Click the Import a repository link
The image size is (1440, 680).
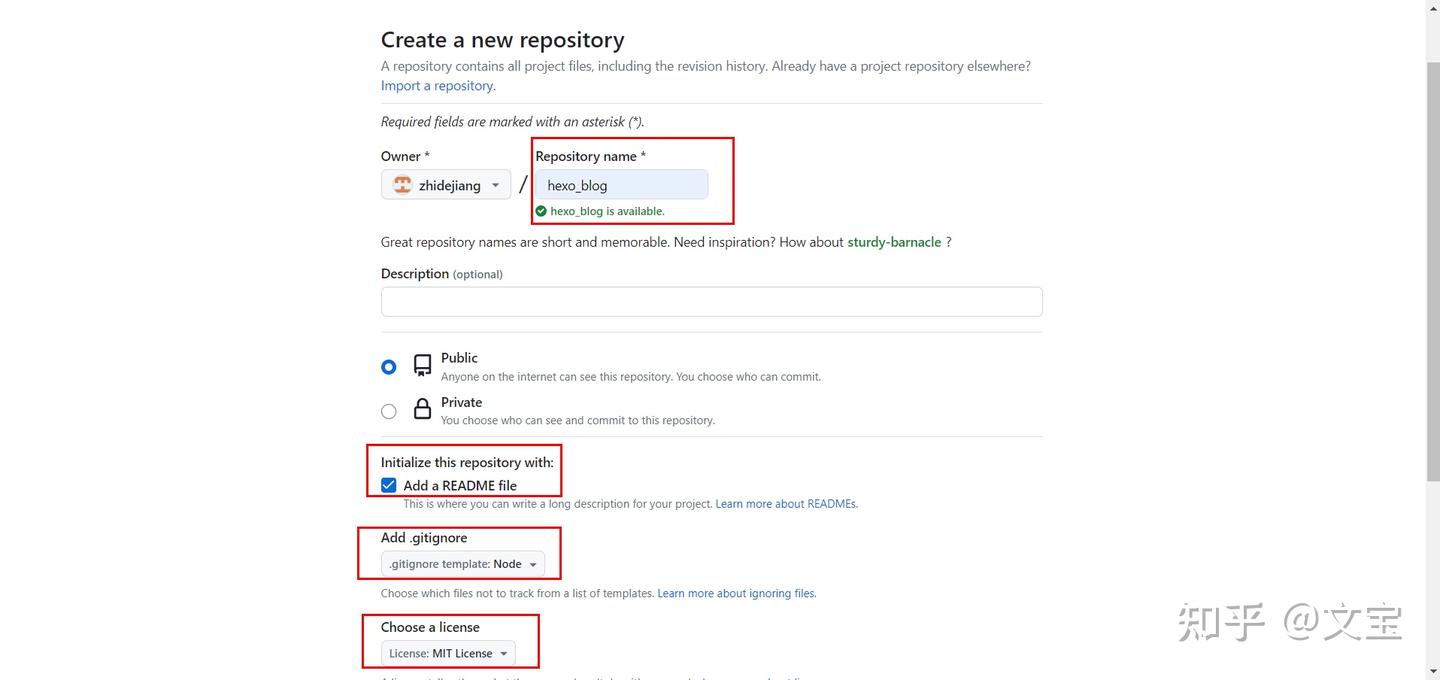click(x=438, y=86)
